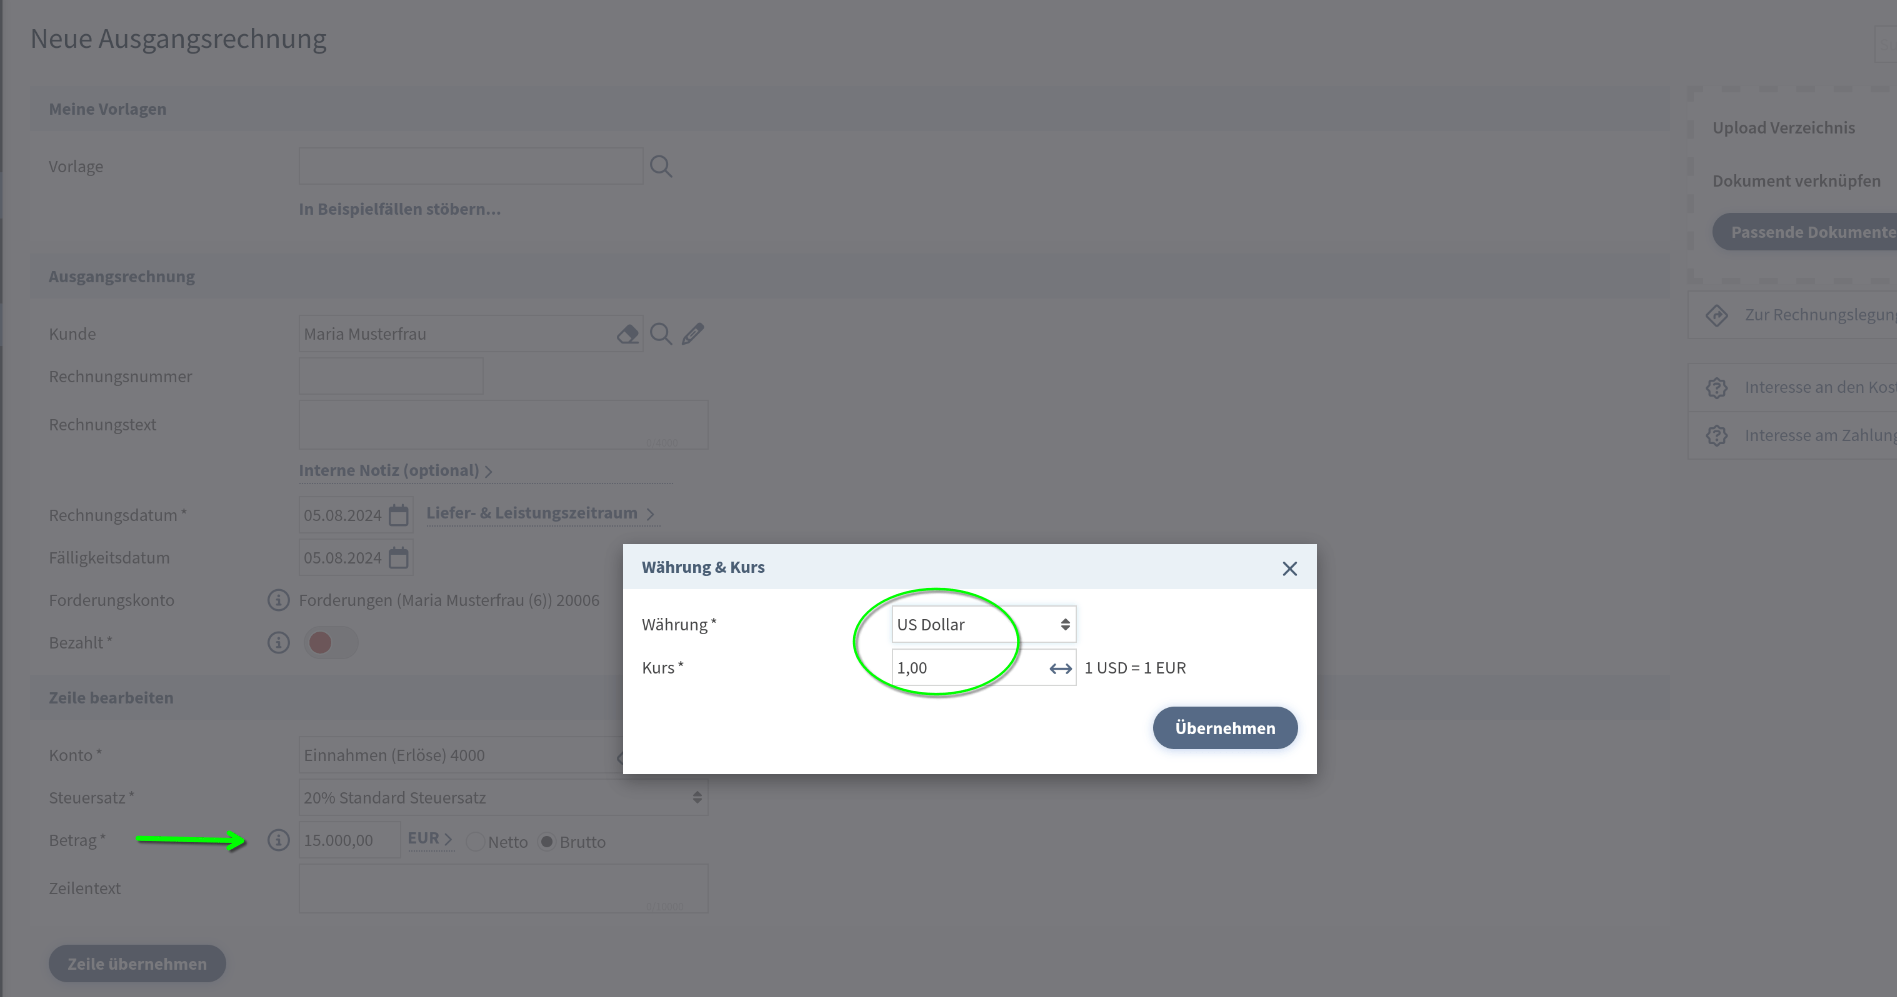Viewport: 1897px width, 997px height.
Task: Expand Liefer- & Leistungszeitraum section
Action: [540, 514]
